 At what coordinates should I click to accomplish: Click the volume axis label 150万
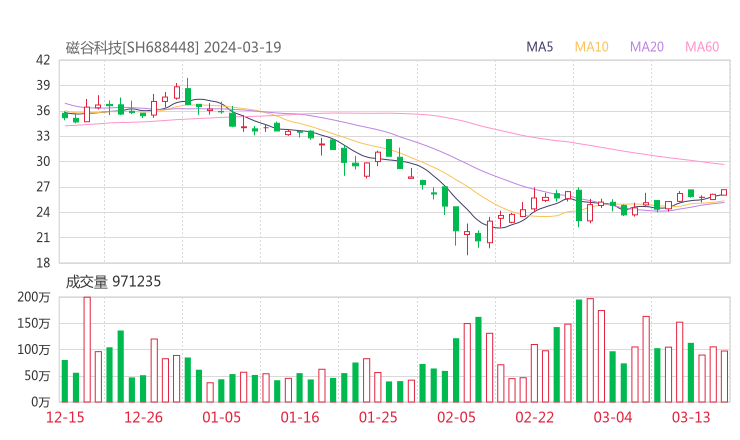[34, 323]
